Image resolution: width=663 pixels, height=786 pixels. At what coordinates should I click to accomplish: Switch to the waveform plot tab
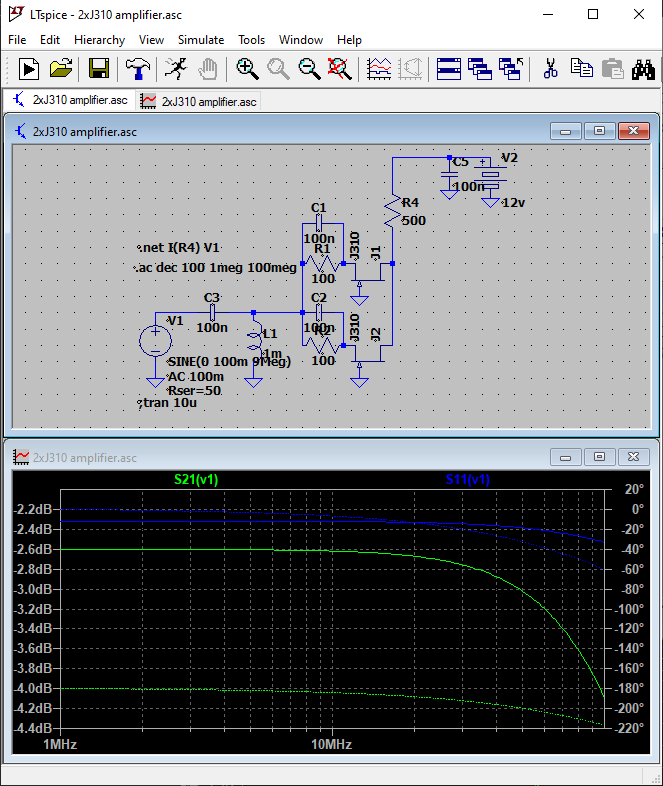tap(198, 101)
